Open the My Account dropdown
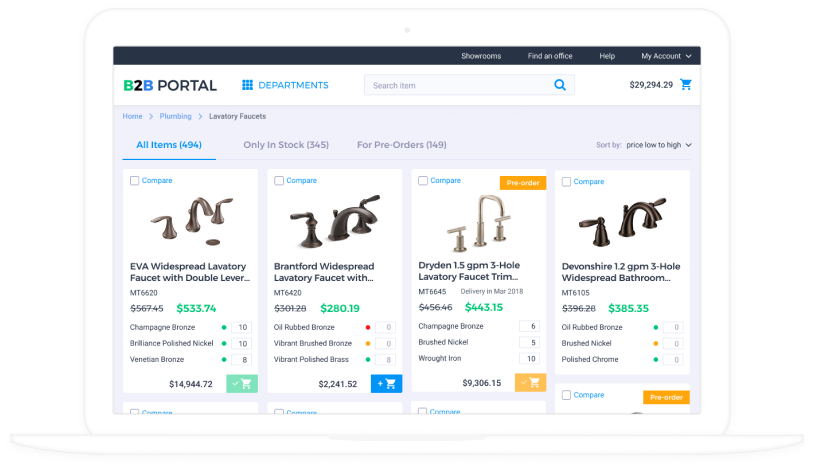Screen dimensions: 814x468 [666, 56]
